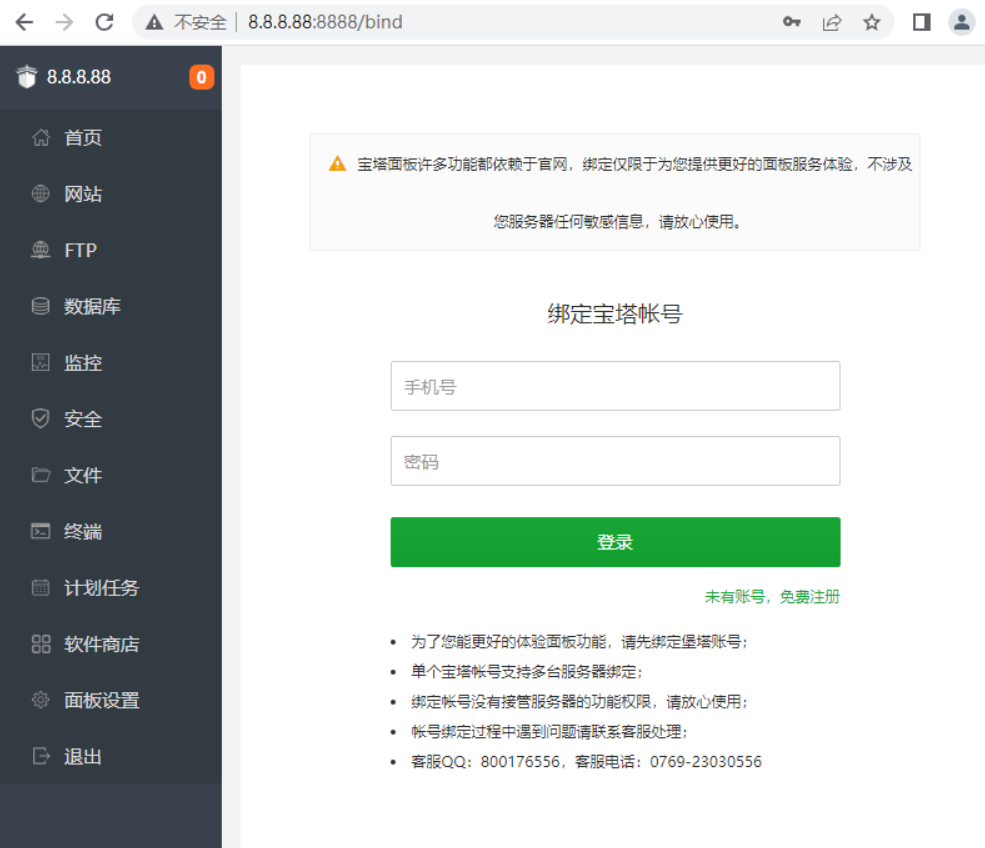Focus the 密码 password field
This screenshot has width=985, height=848.
(x=615, y=461)
